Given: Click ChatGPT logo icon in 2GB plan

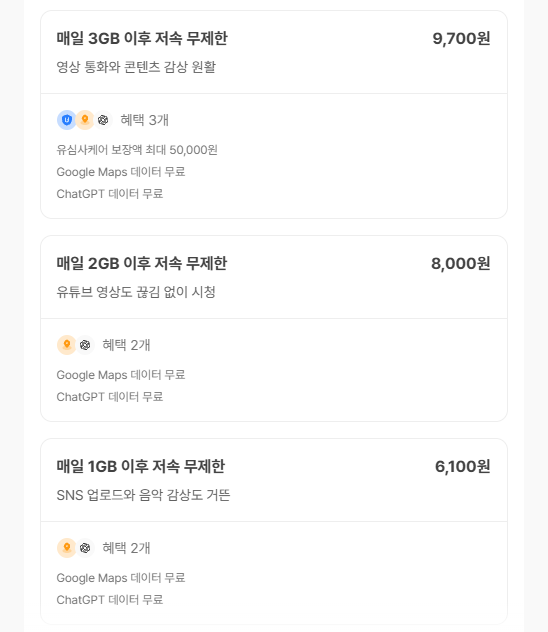Looking at the screenshot, I should [85, 345].
